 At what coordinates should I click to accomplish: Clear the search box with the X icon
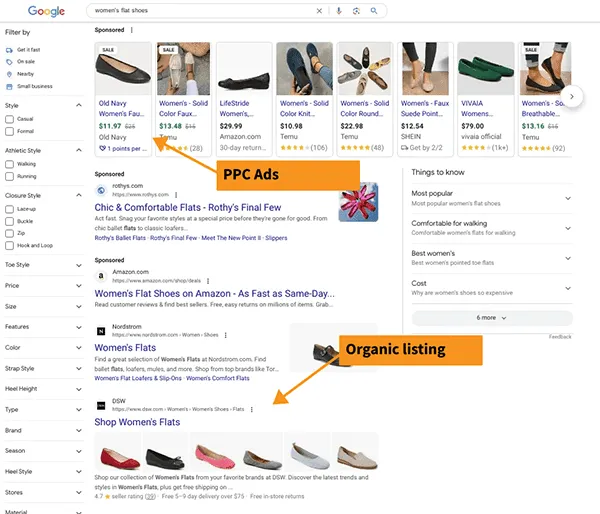point(320,11)
